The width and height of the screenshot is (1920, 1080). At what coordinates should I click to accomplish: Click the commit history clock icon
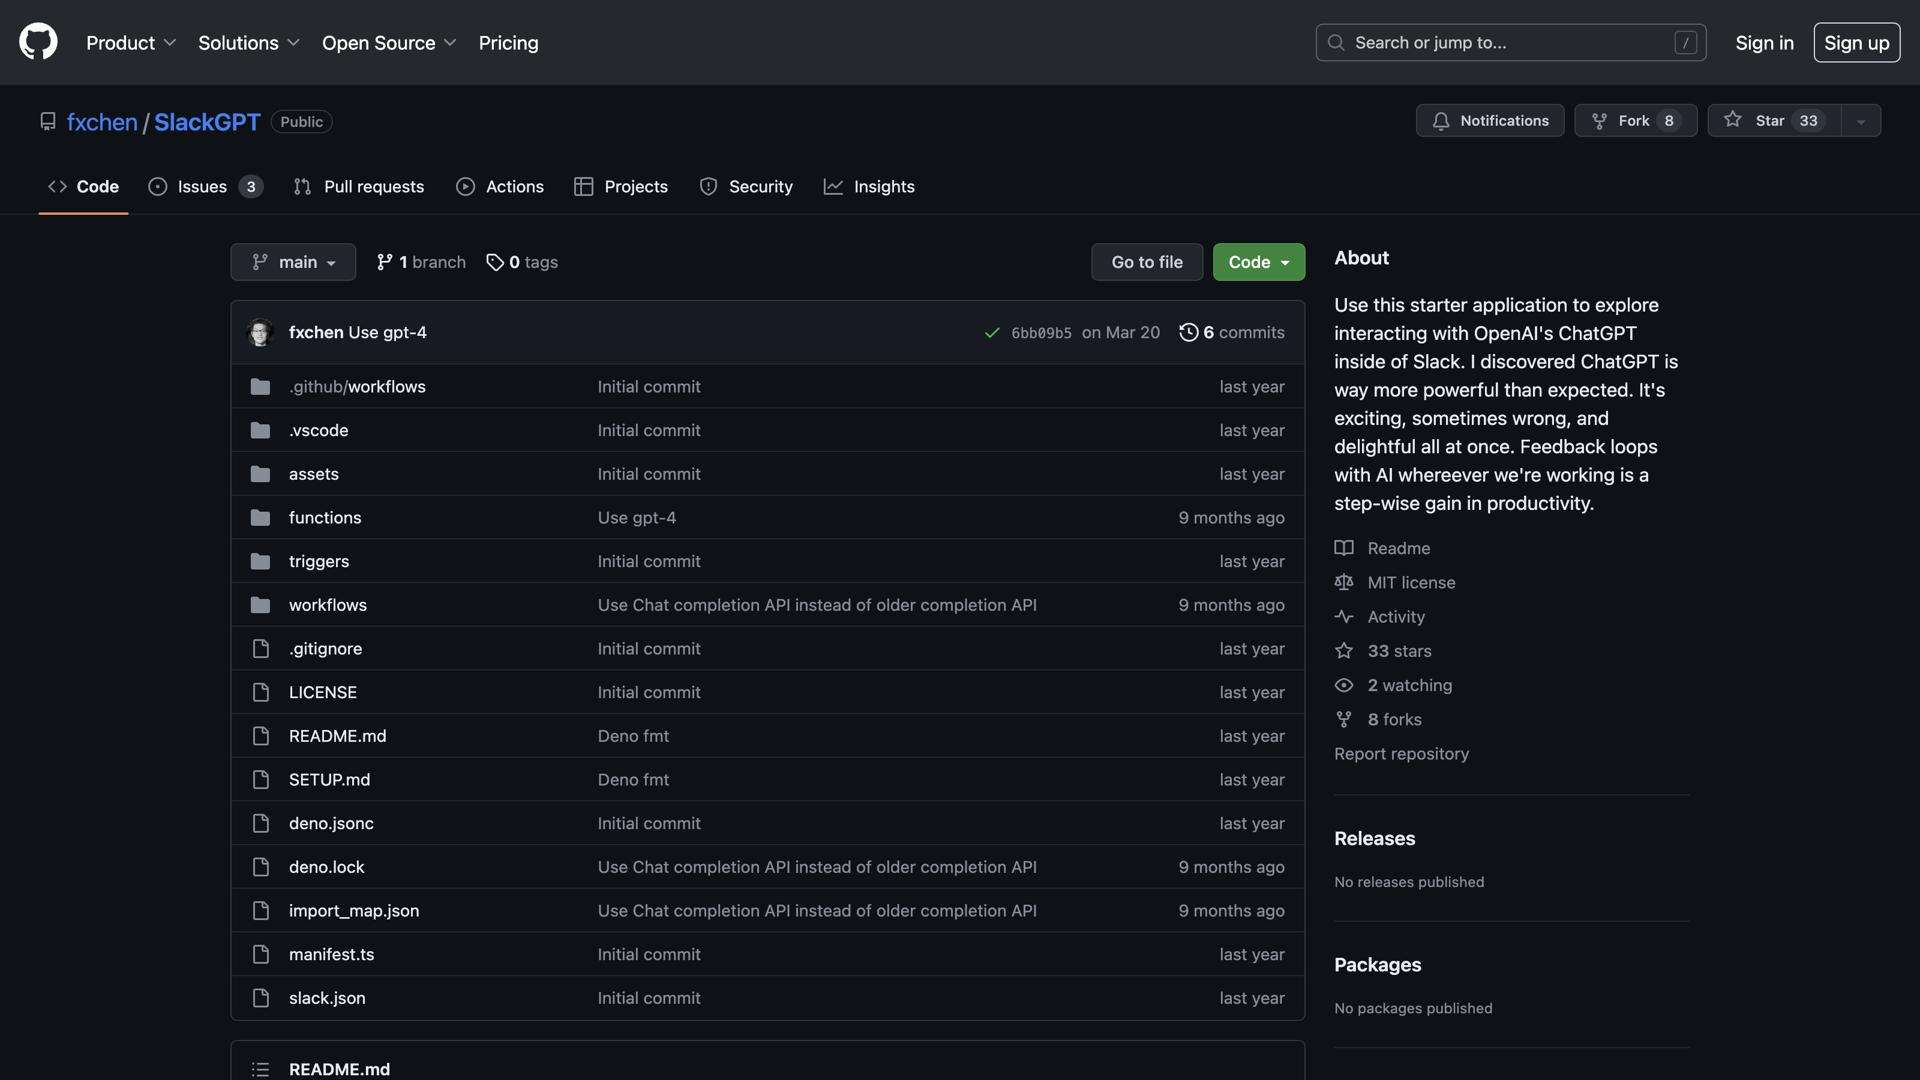tap(1188, 332)
